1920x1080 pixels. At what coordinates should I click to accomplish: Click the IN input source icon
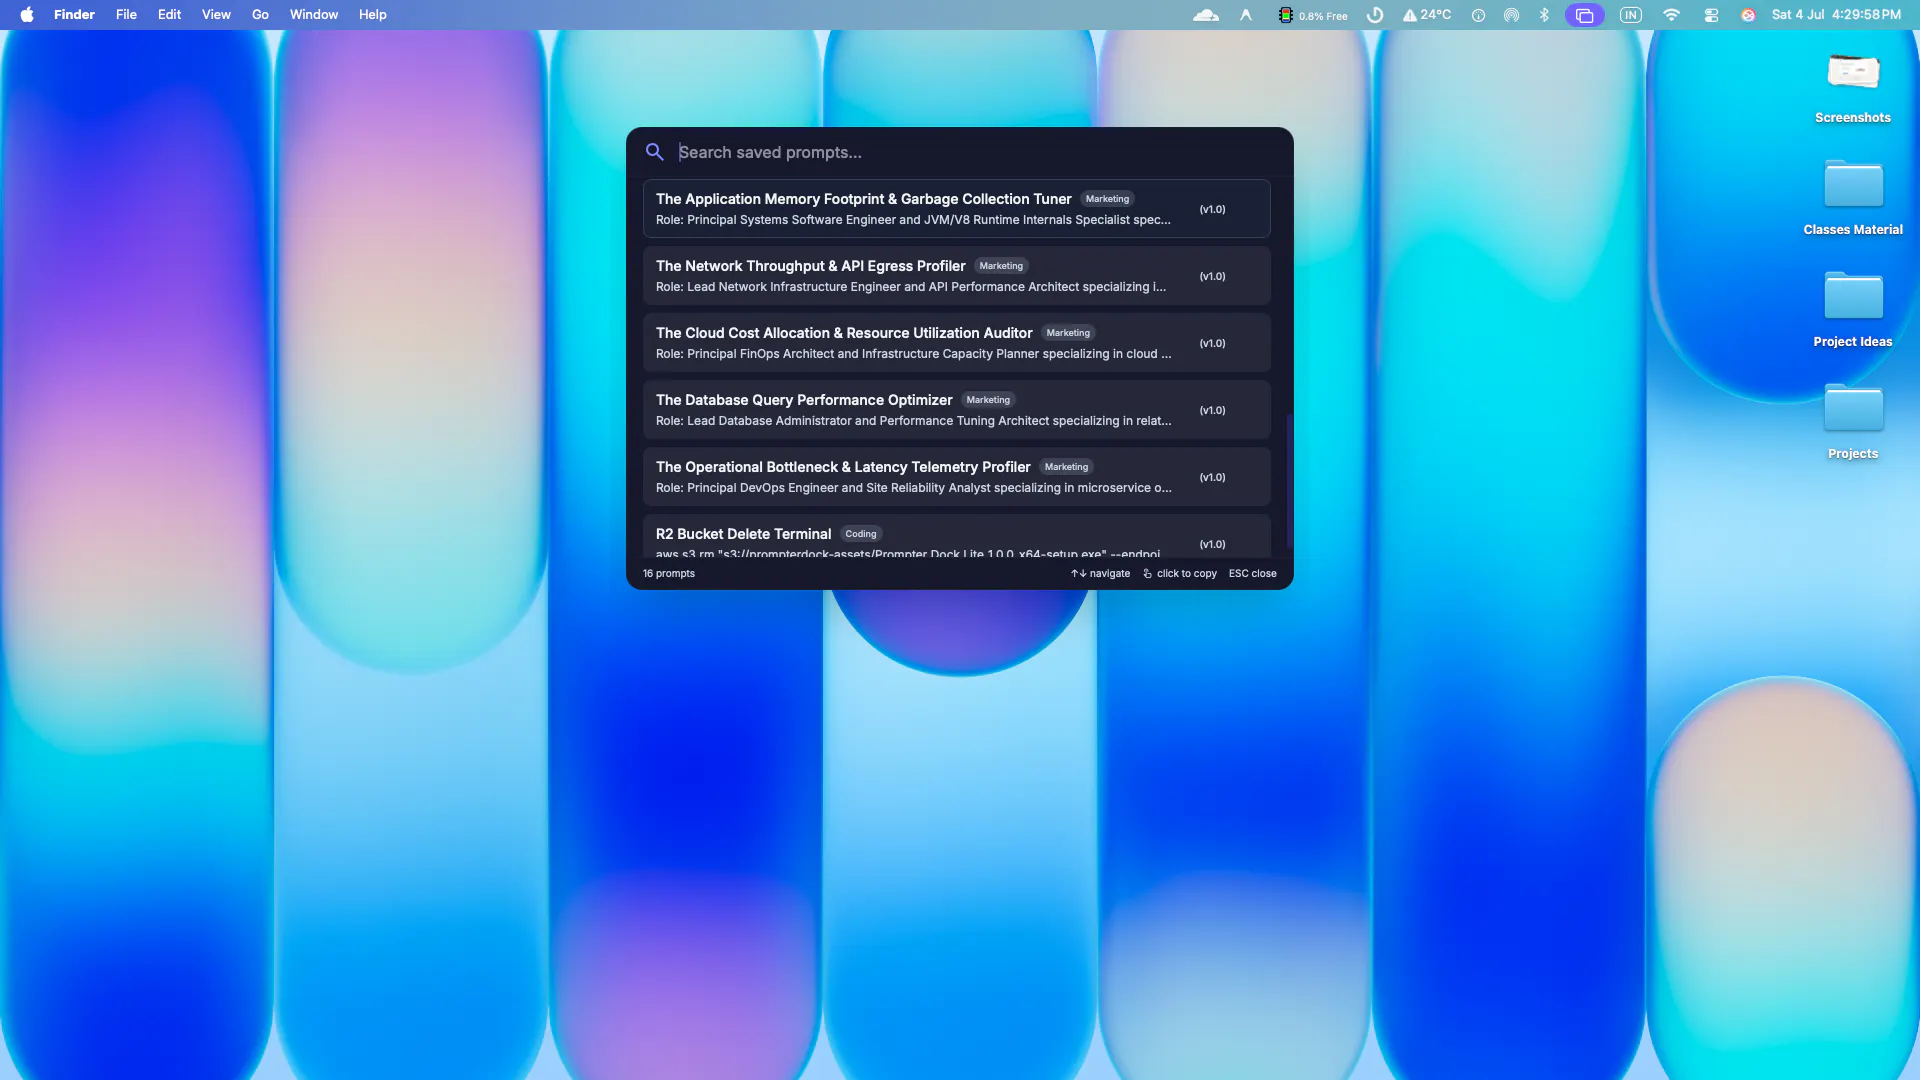click(x=1630, y=15)
